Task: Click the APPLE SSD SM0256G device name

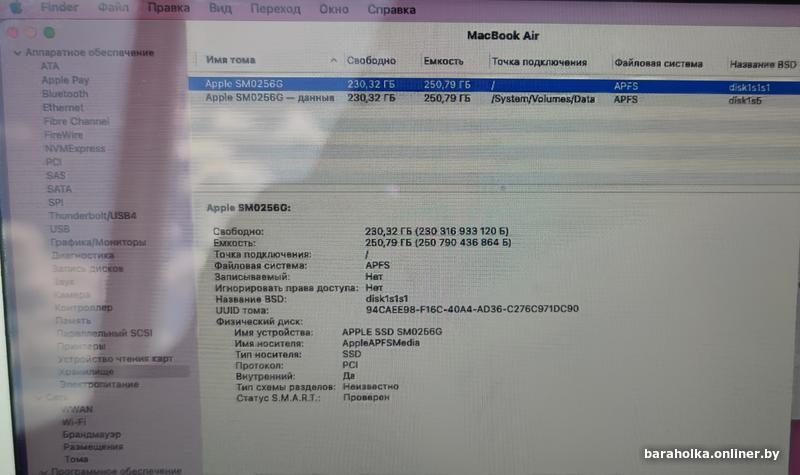Action: click(x=392, y=332)
